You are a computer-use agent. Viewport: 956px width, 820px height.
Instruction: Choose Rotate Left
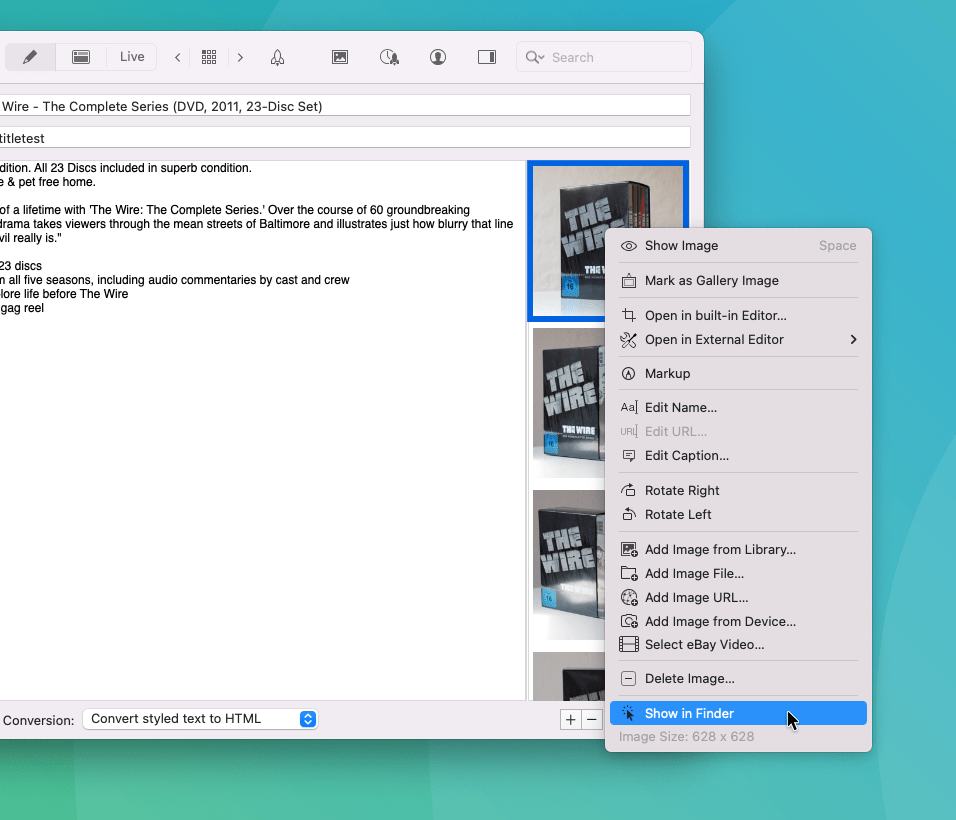(x=738, y=515)
